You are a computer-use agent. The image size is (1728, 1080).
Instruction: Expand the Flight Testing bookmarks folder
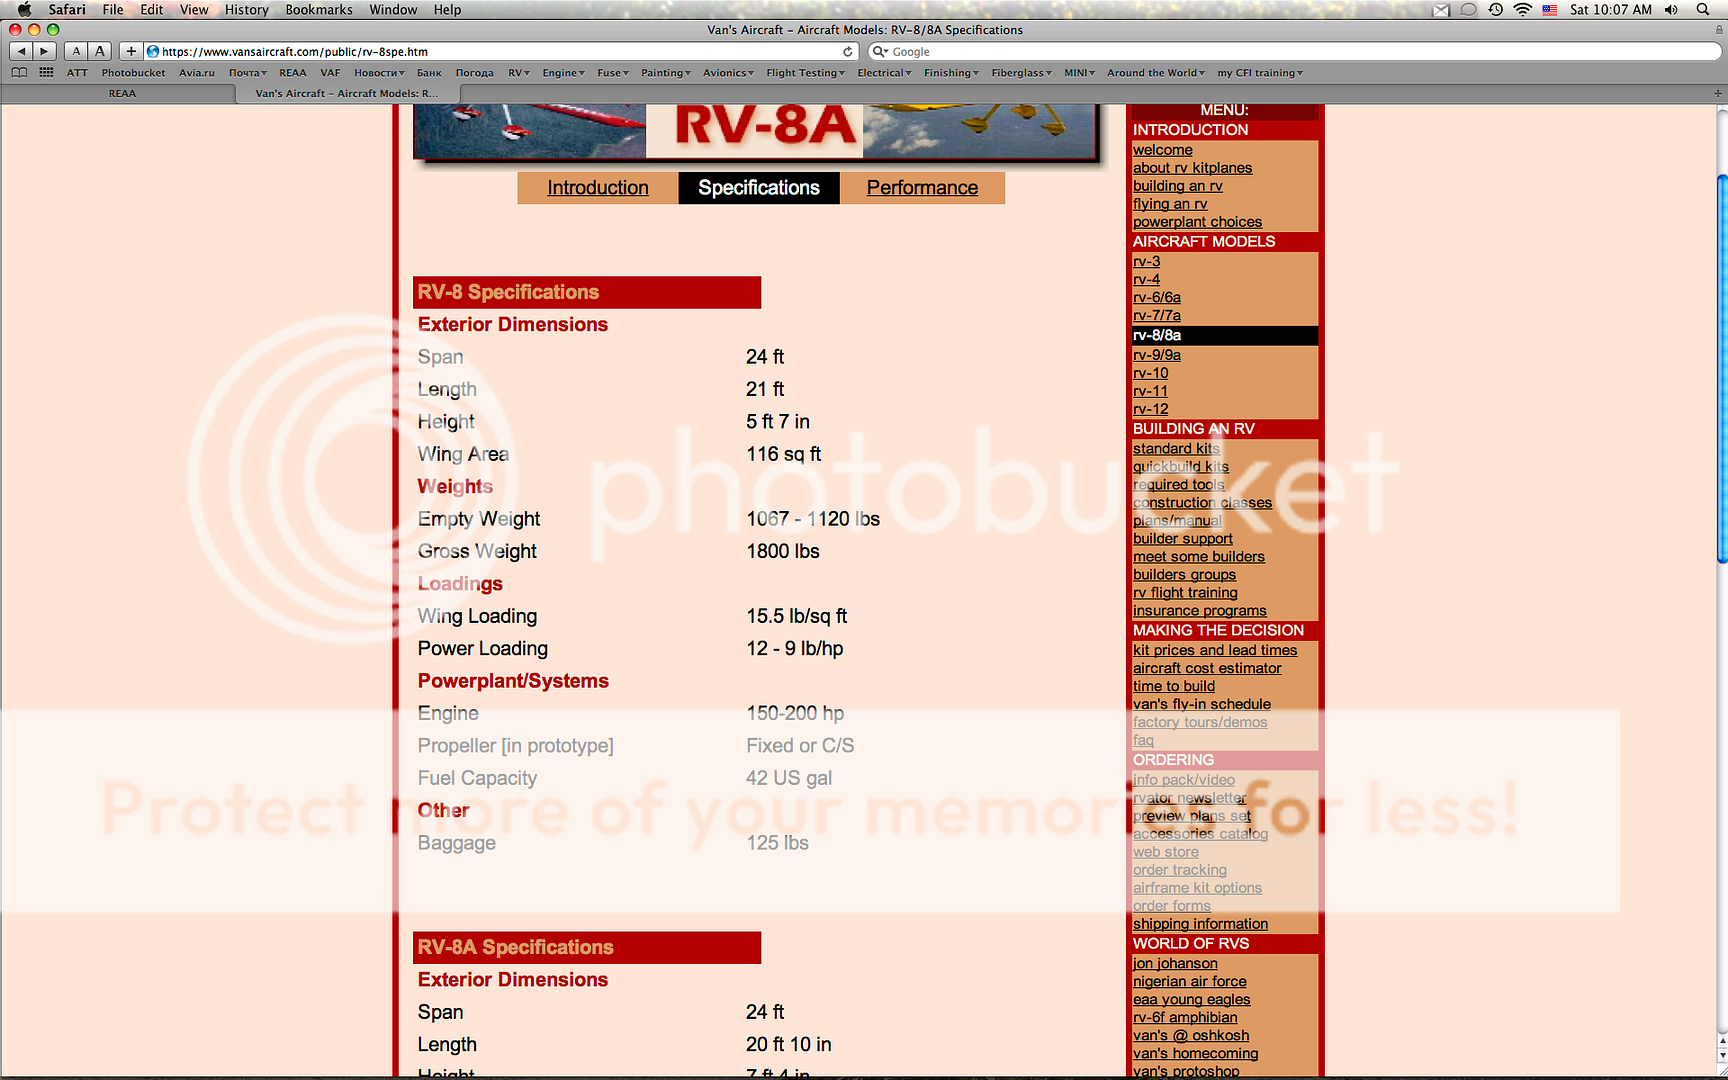(x=805, y=73)
